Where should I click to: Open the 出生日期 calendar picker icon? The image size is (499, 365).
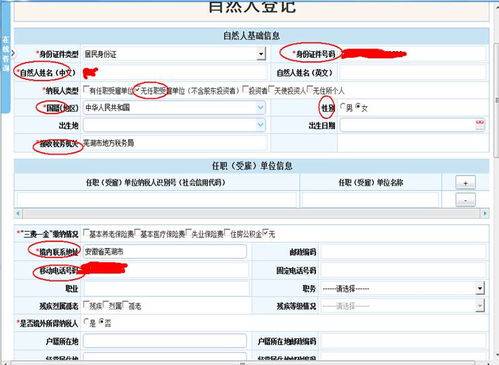point(480,125)
